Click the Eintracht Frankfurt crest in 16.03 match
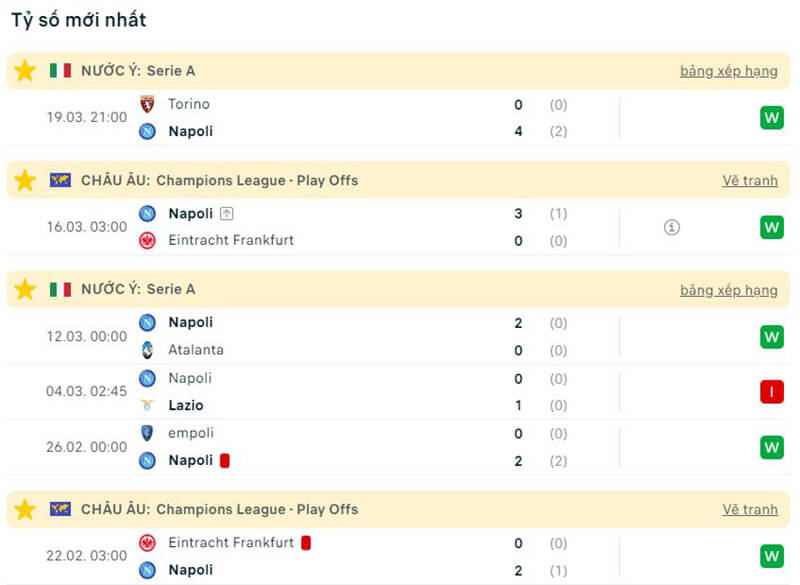Viewport: 800px width, 585px height. pyautogui.click(x=147, y=240)
